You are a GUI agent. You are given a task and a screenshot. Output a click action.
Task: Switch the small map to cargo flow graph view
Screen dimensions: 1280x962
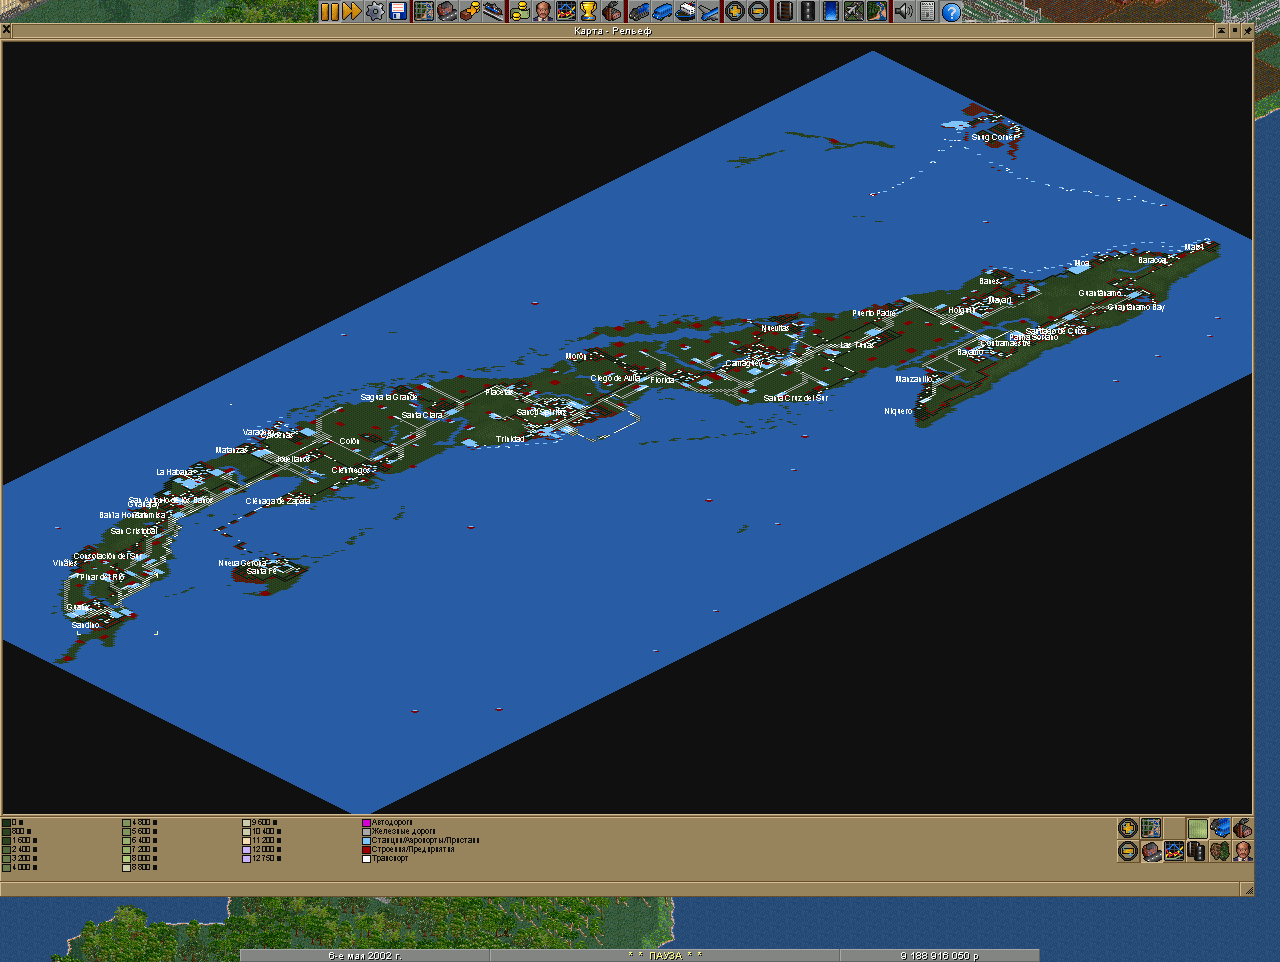(x=1174, y=851)
